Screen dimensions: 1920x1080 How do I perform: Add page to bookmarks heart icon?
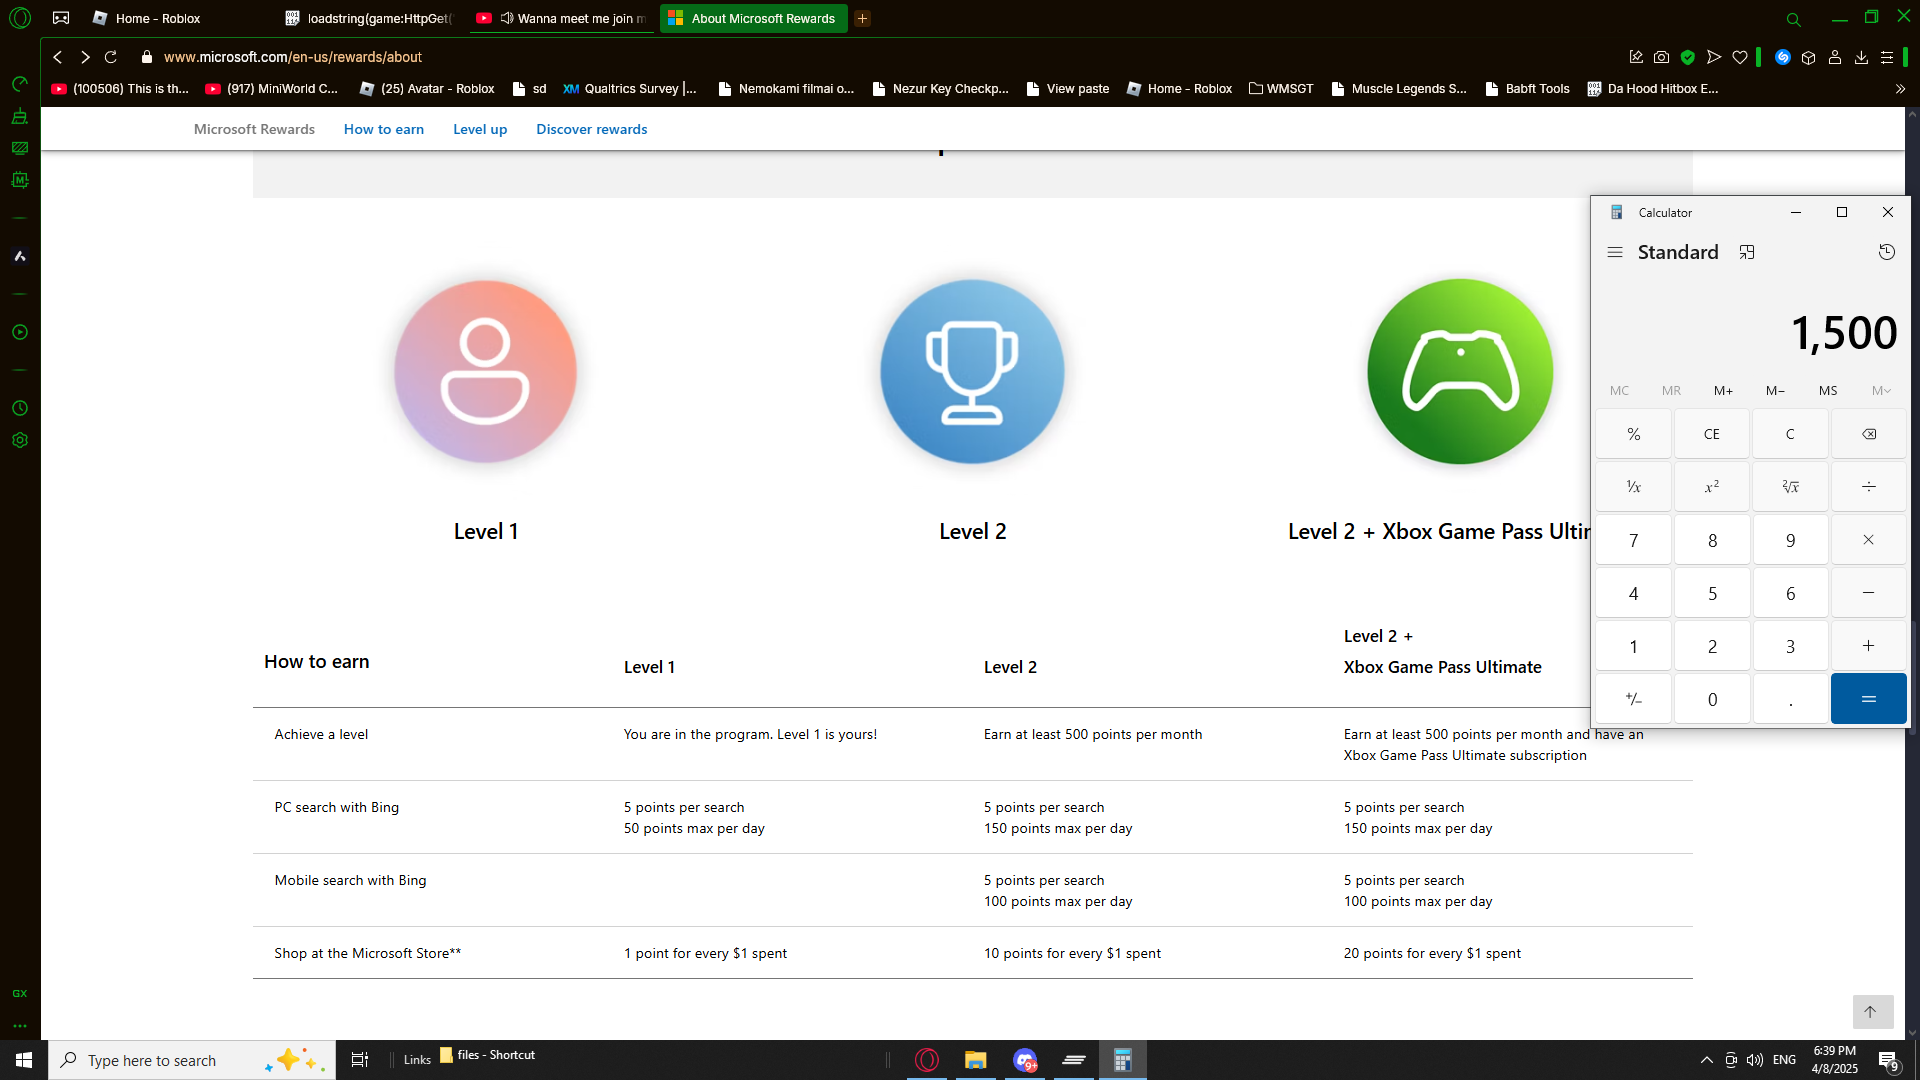[1740, 57]
